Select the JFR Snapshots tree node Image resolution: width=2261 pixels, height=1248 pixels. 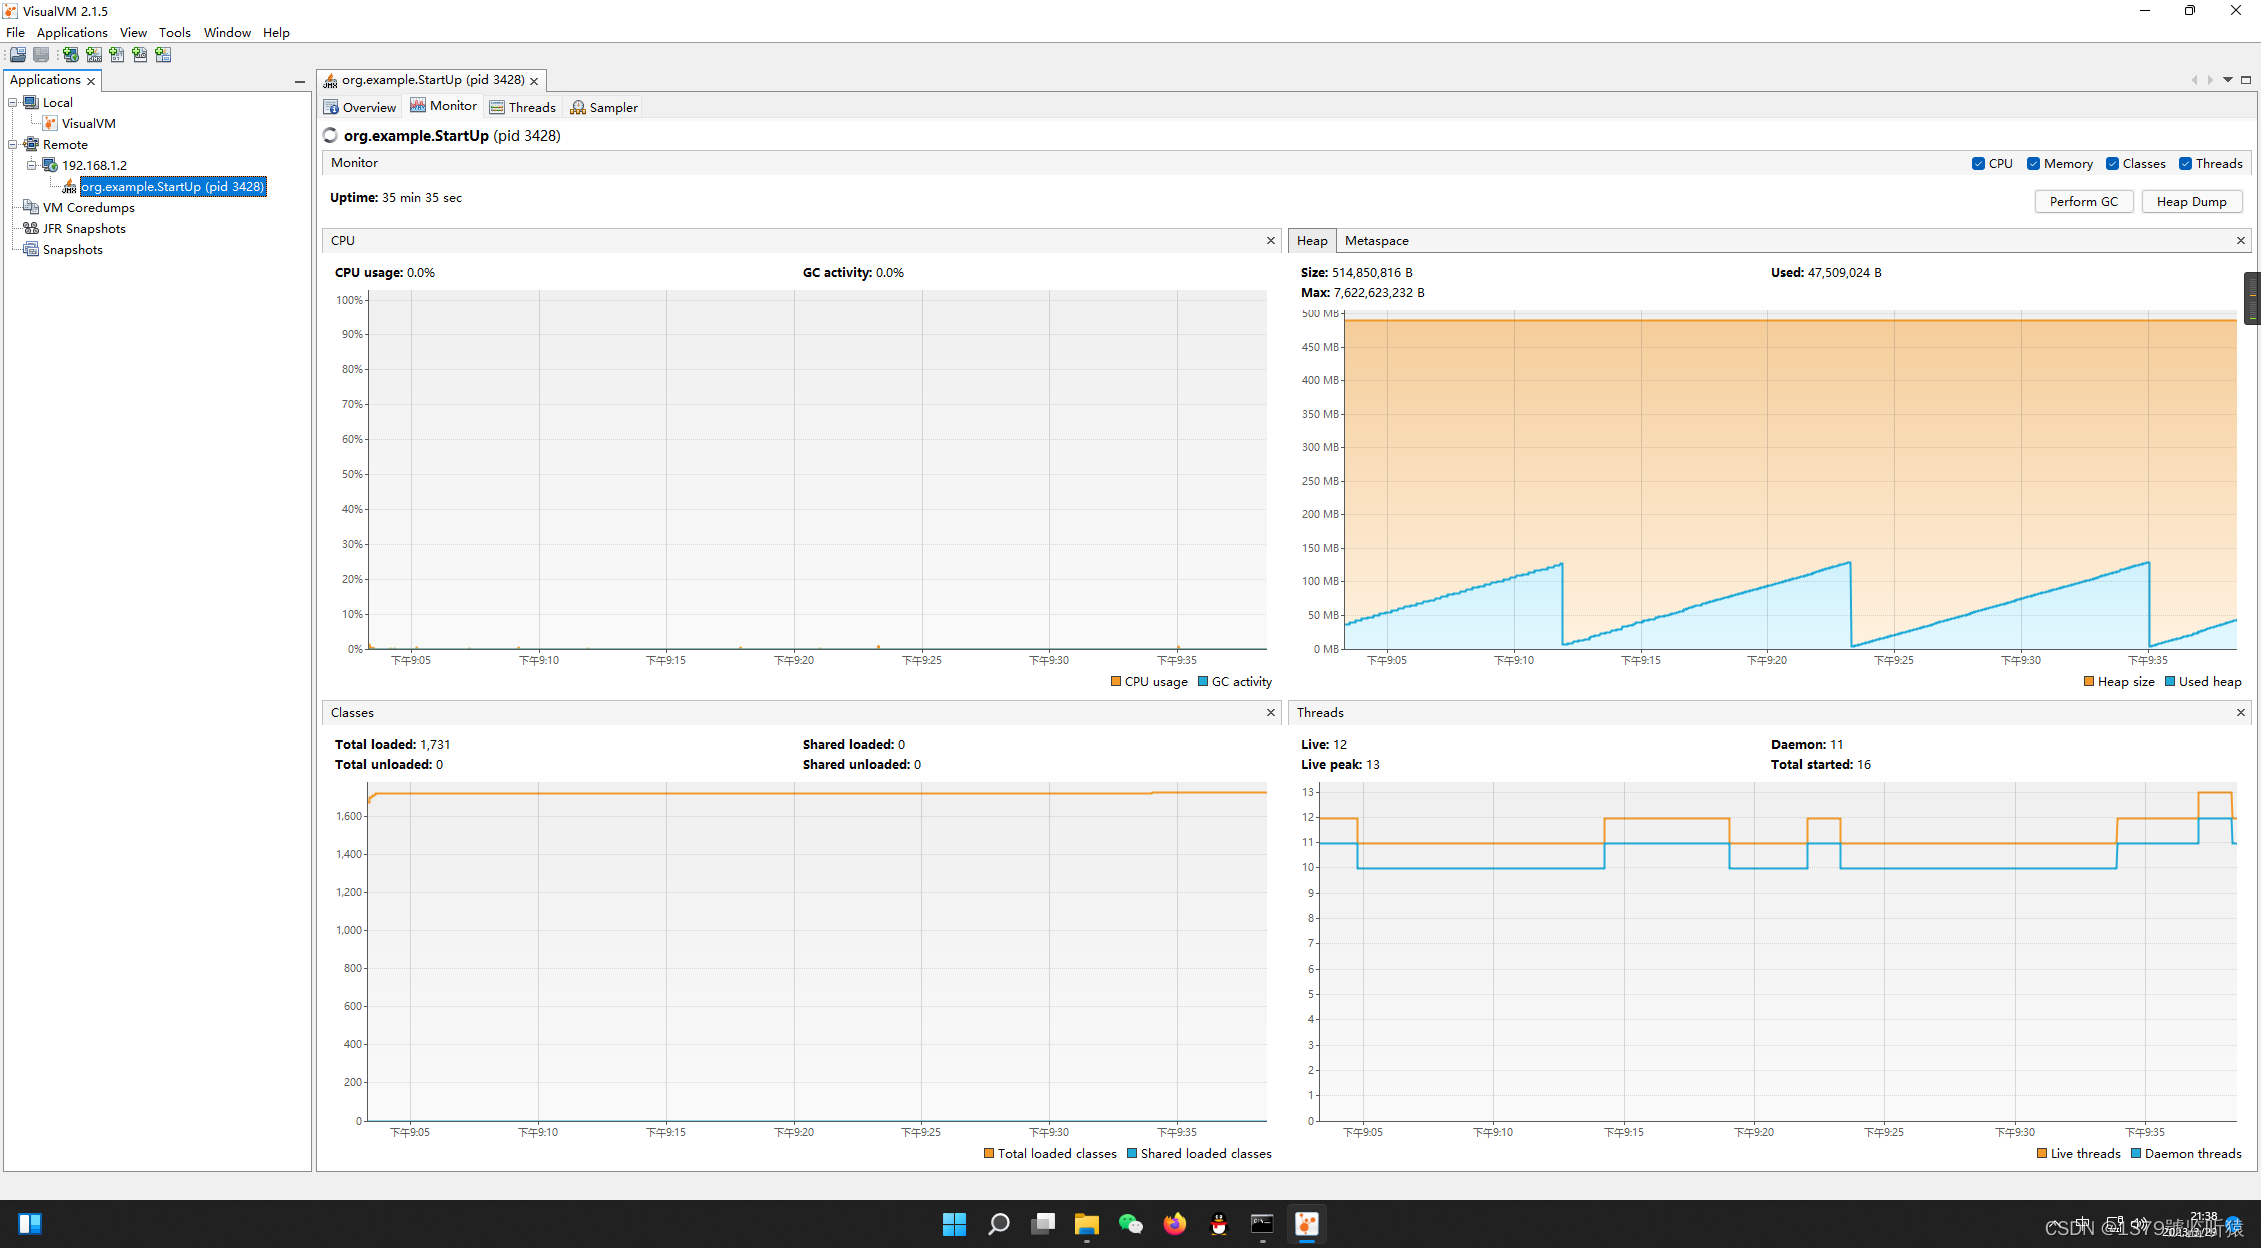pyautogui.click(x=84, y=228)
